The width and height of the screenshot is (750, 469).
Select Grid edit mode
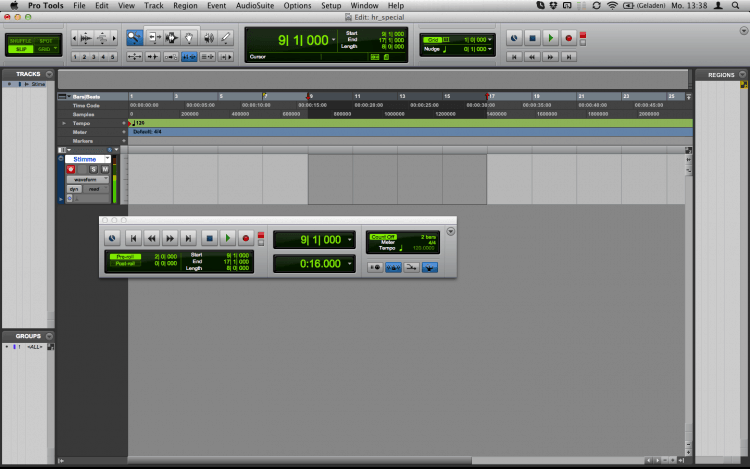46,49
